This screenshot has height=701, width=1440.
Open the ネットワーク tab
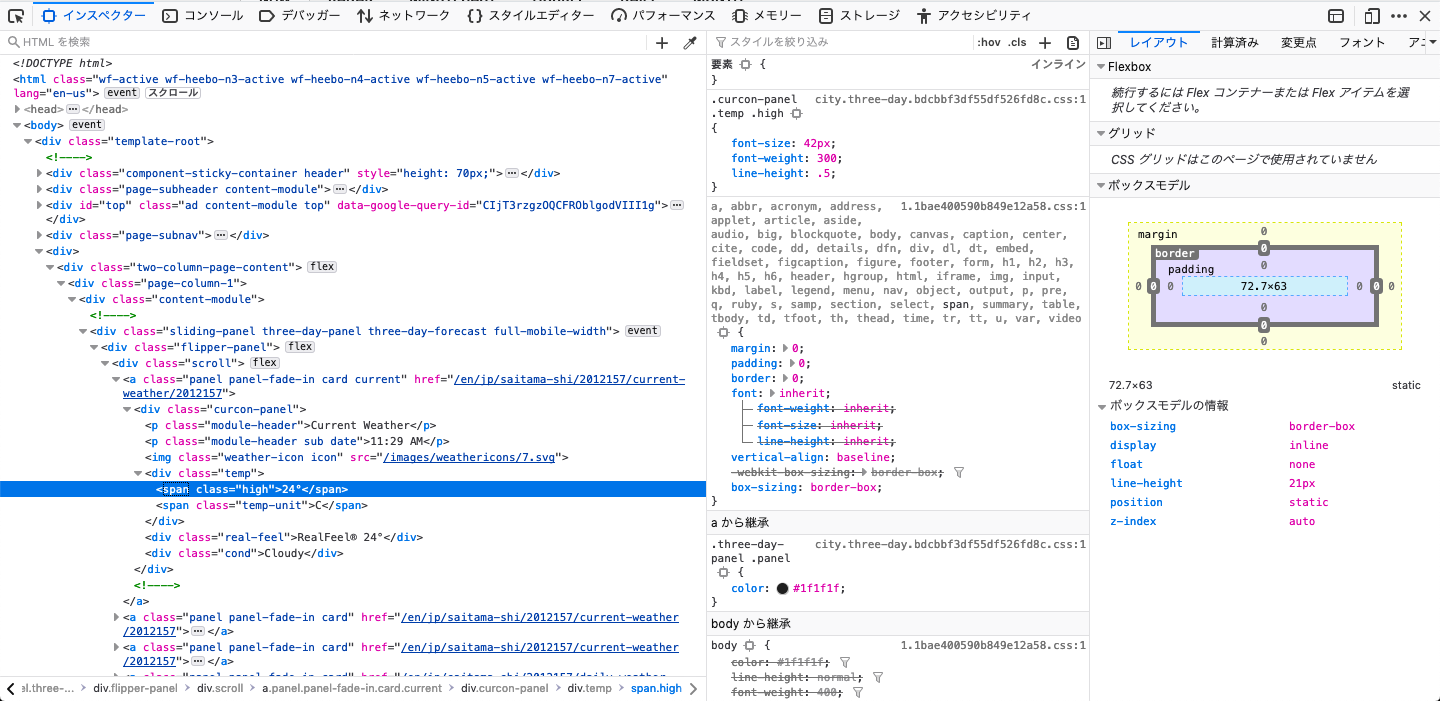tap(403, 16)
